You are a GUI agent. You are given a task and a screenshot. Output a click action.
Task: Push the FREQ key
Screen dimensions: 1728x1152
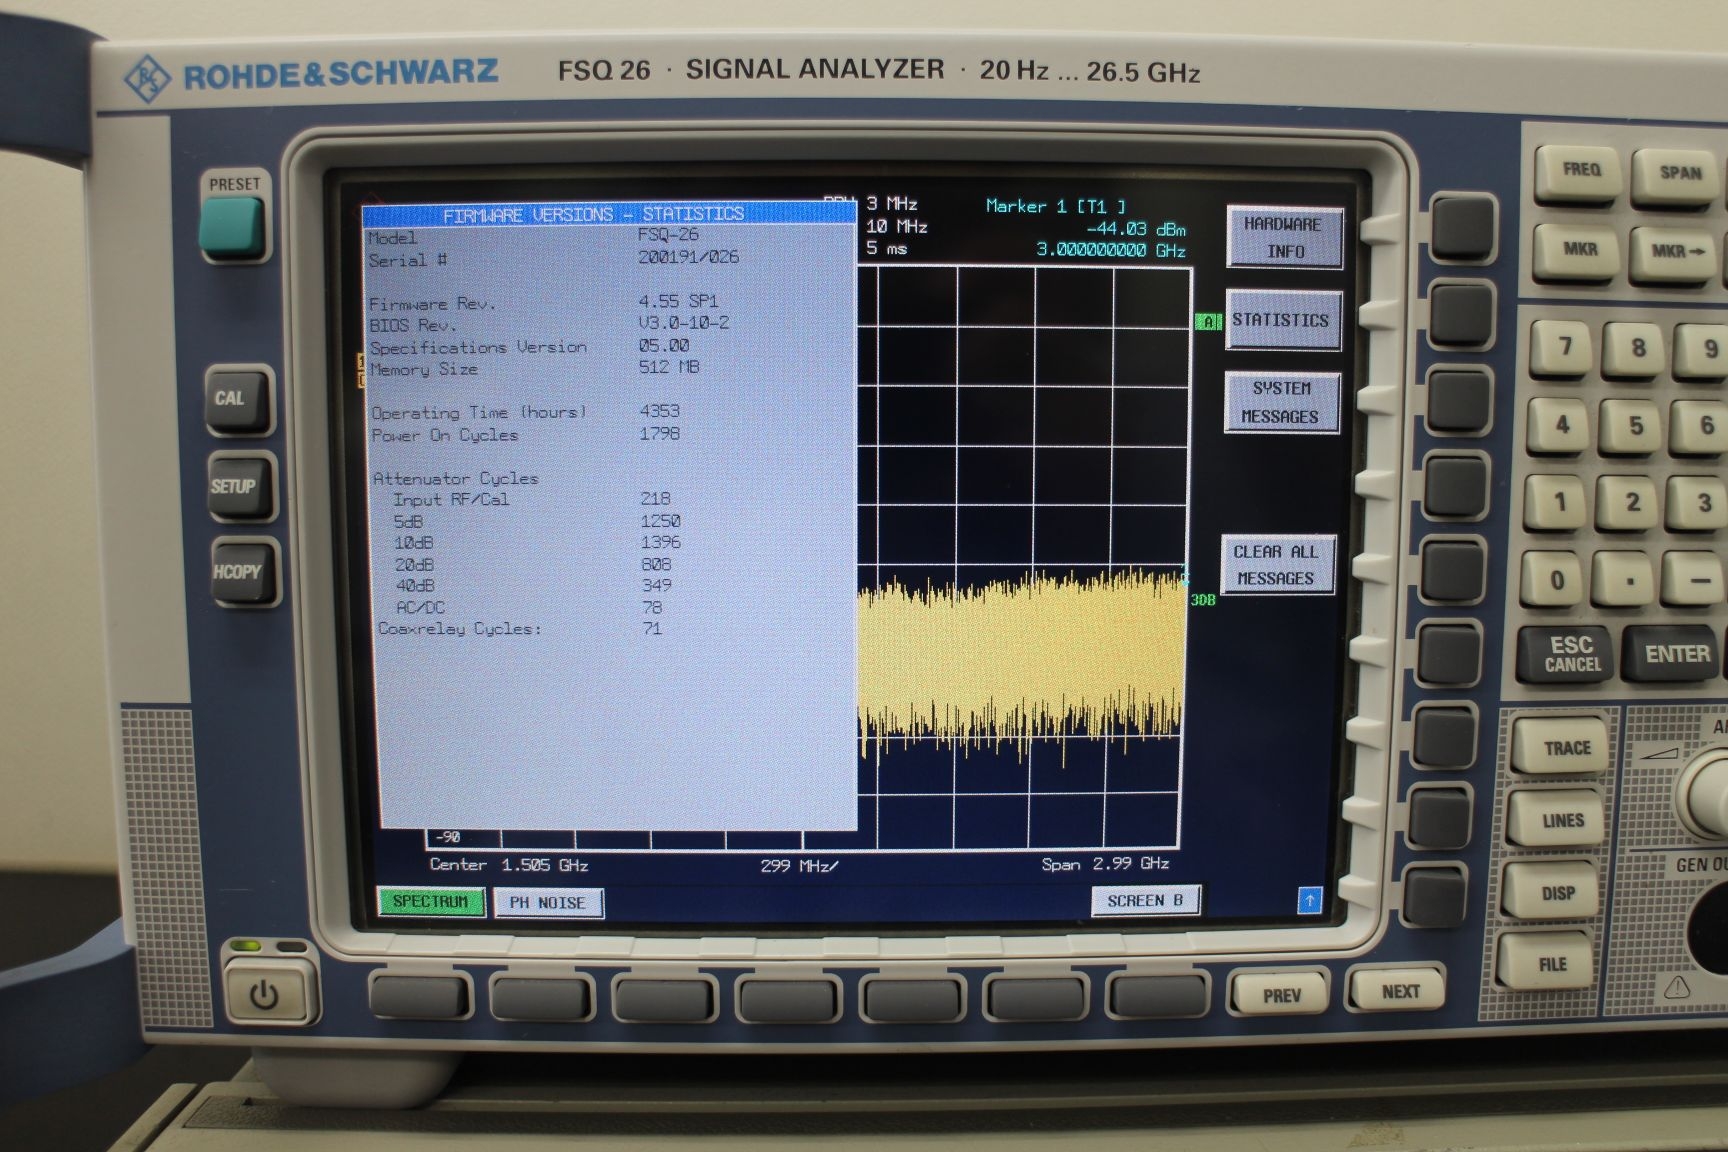pyautogui.click(x=1579, y=172)
